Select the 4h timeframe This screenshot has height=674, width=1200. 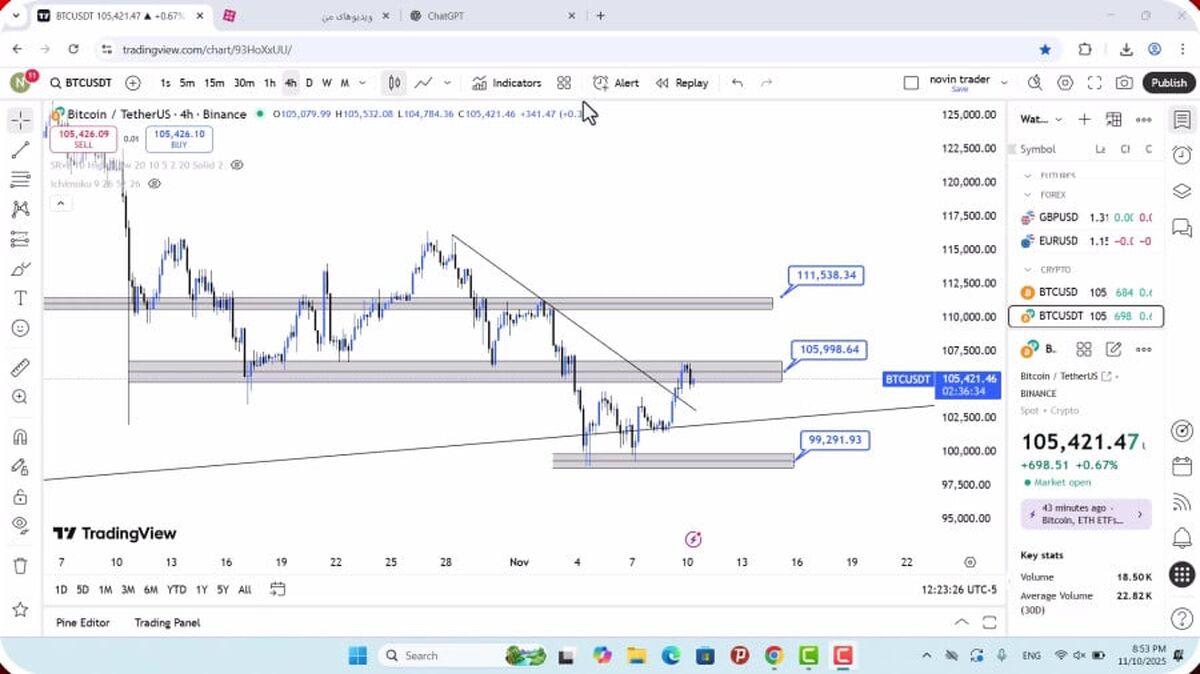(290, 83)
